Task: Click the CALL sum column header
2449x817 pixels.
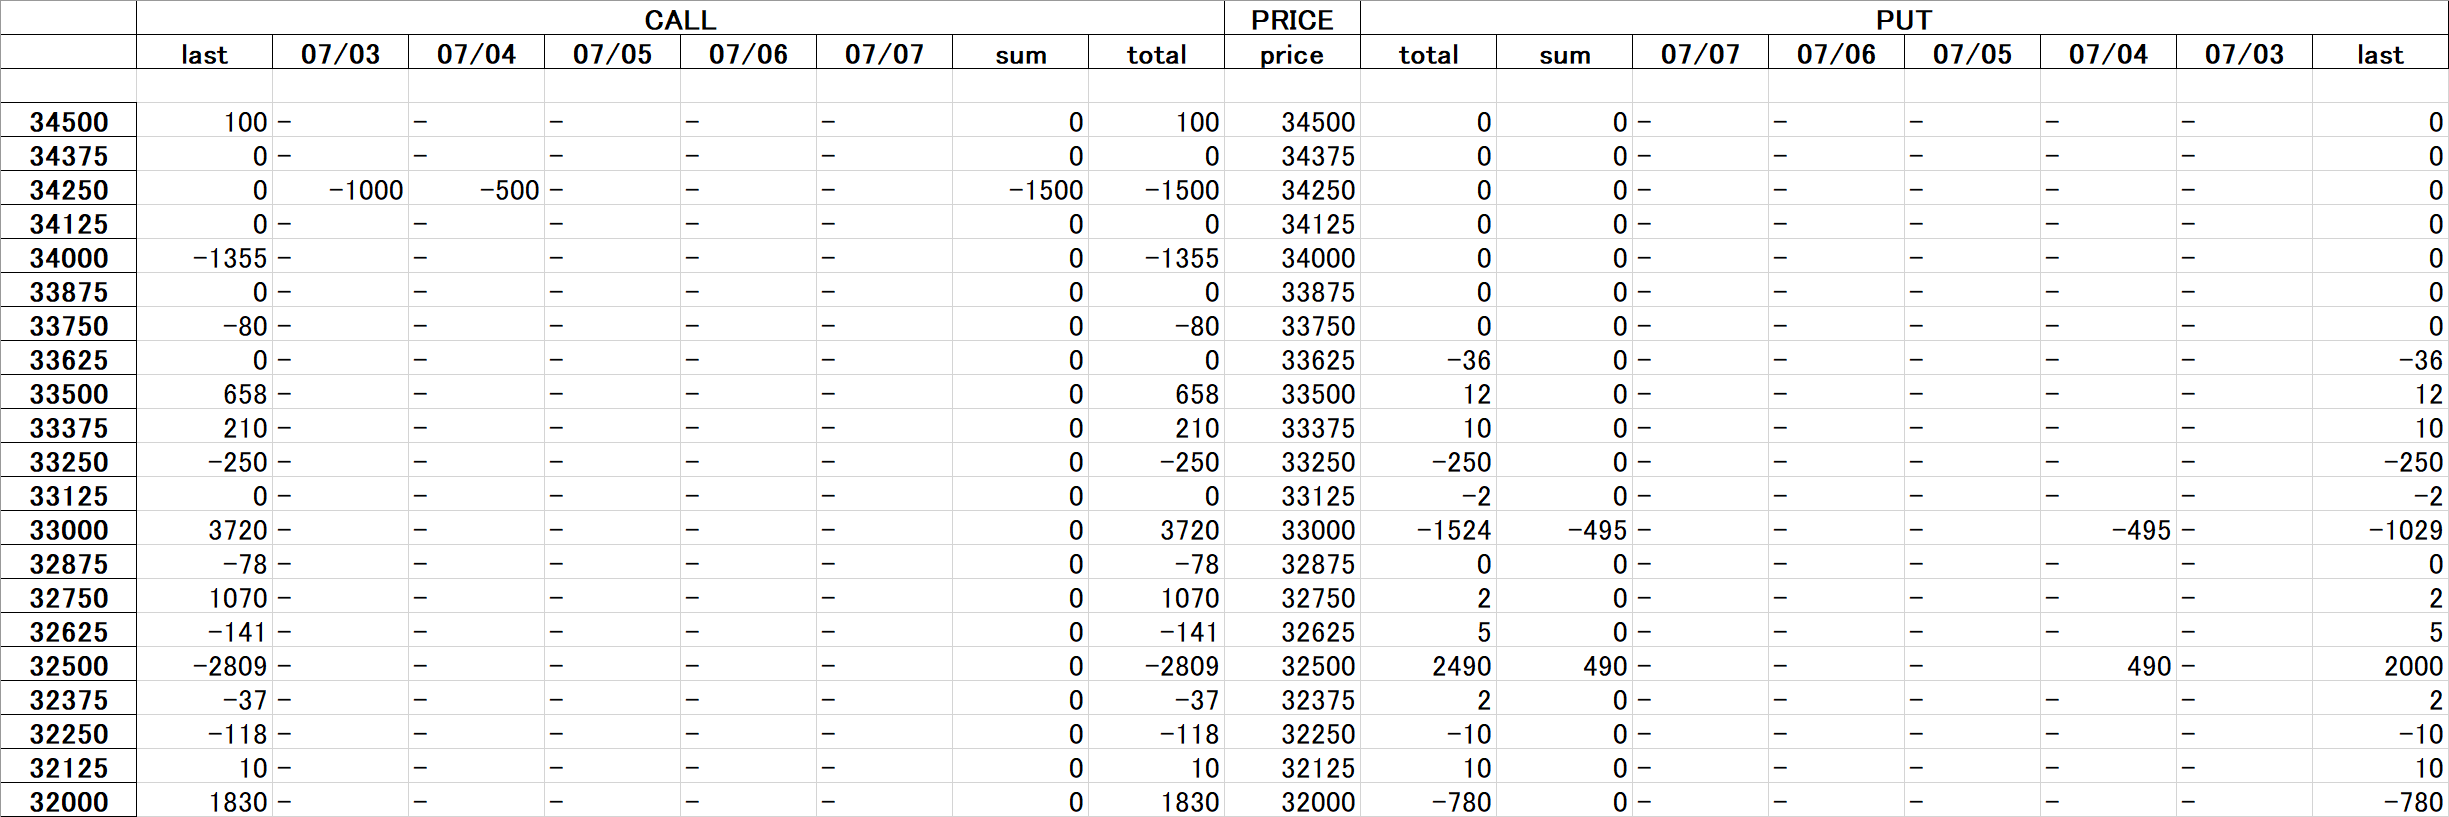Action: (x=1020, y=53)
